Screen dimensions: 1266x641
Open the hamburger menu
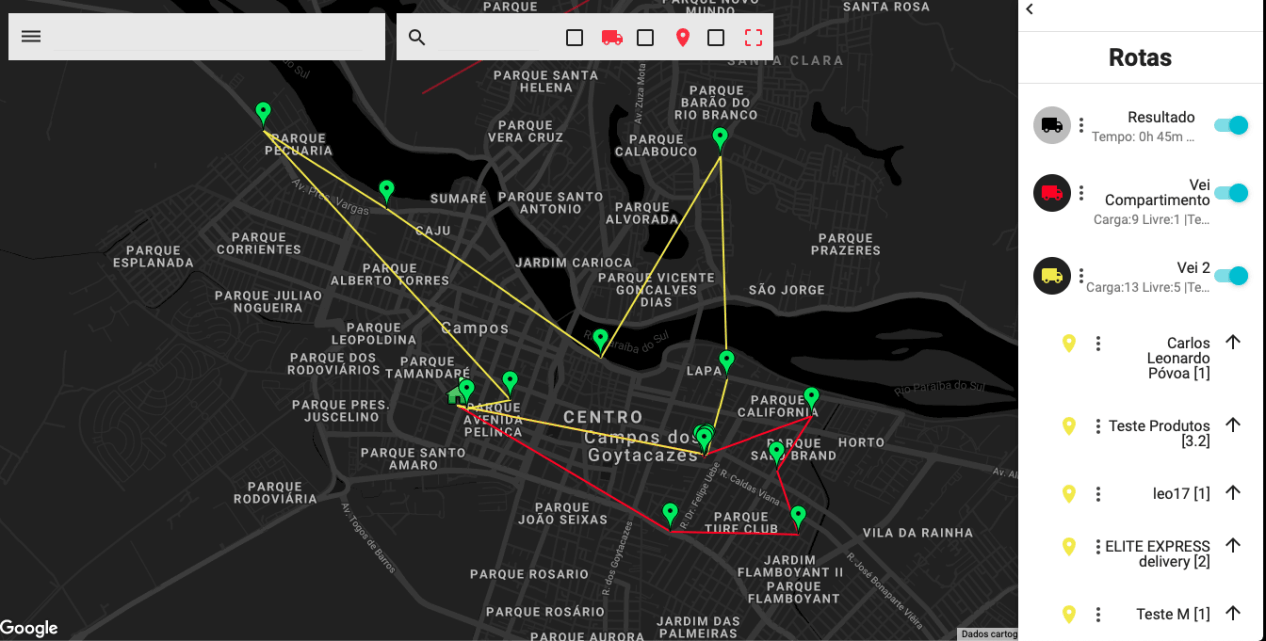point(31,37)
